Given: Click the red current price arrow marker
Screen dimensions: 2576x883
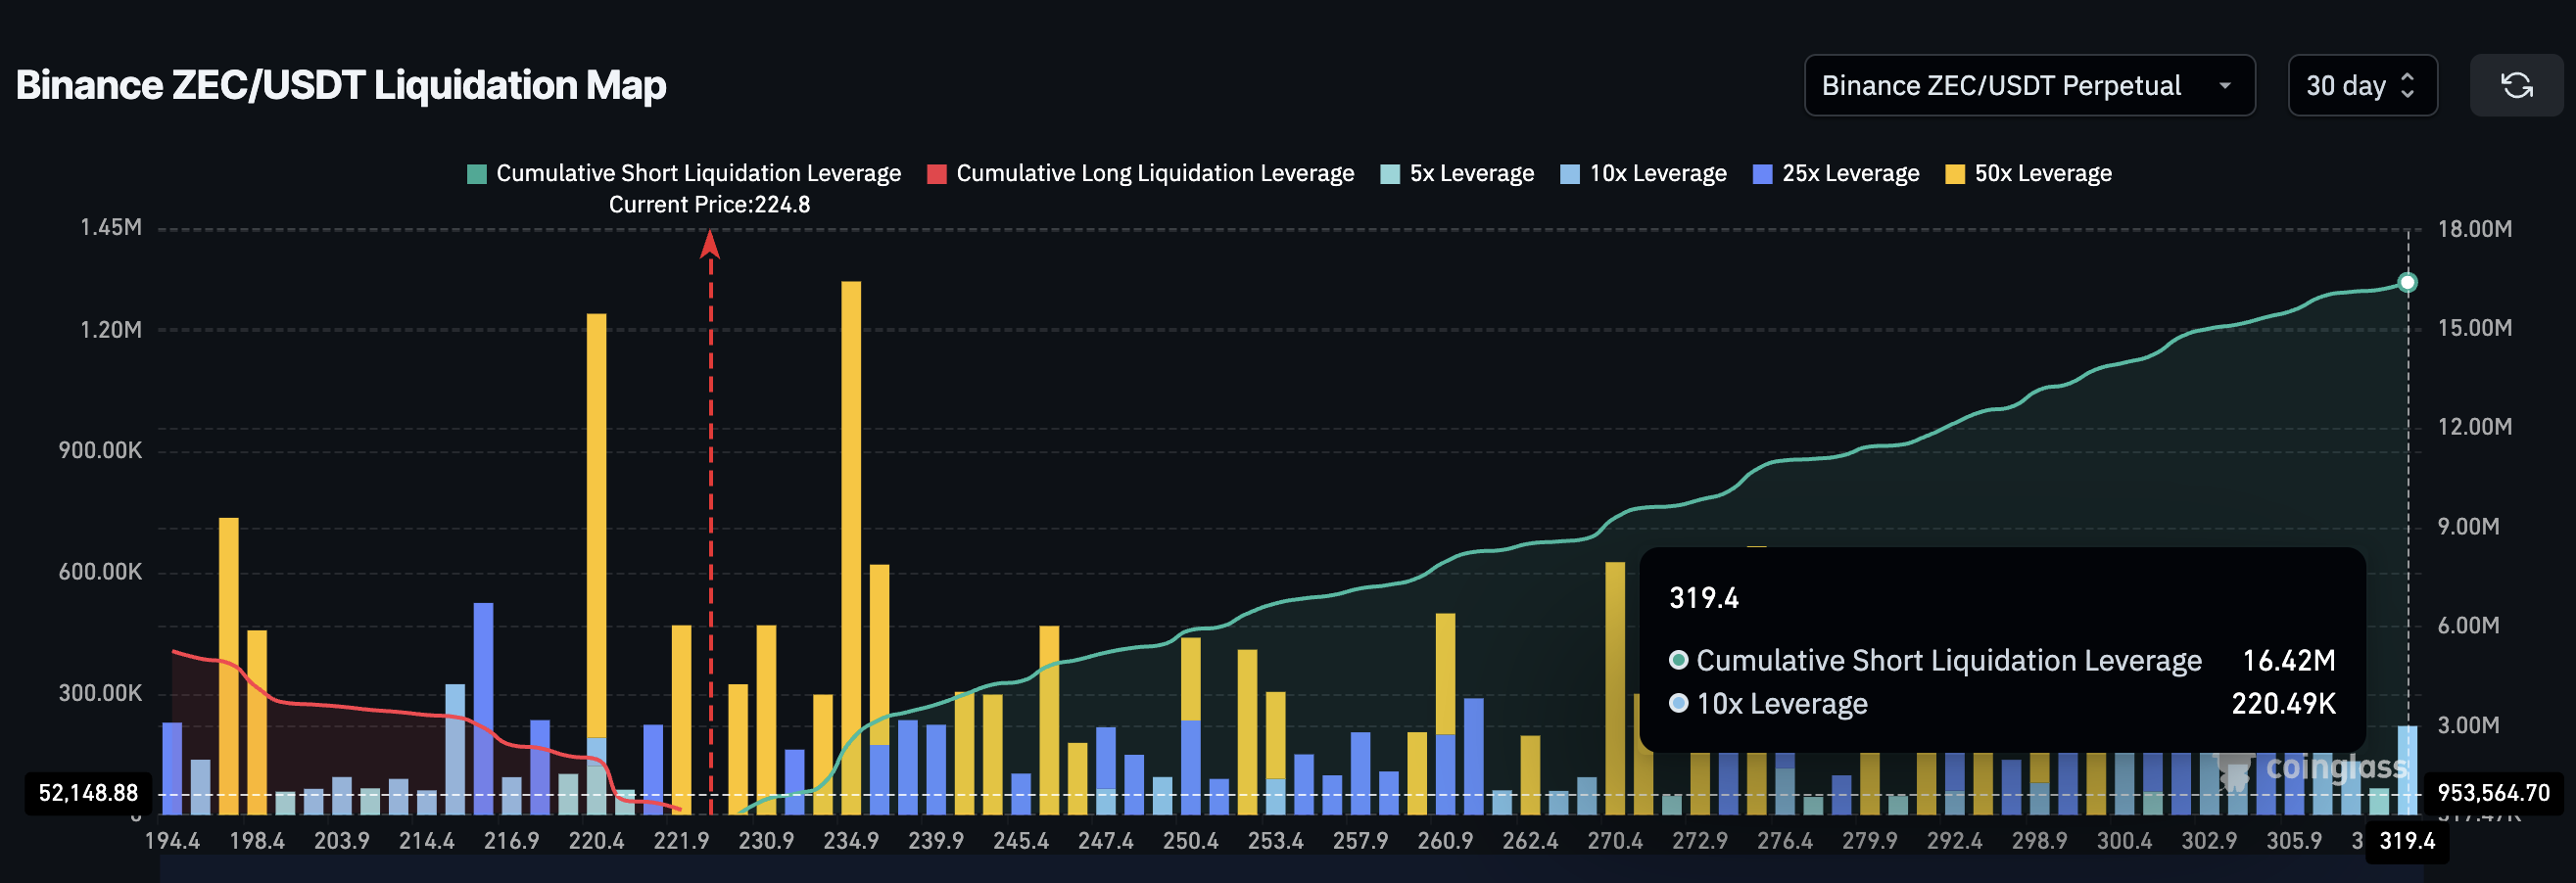Looking at the screenshot, I should pos(710,243).
